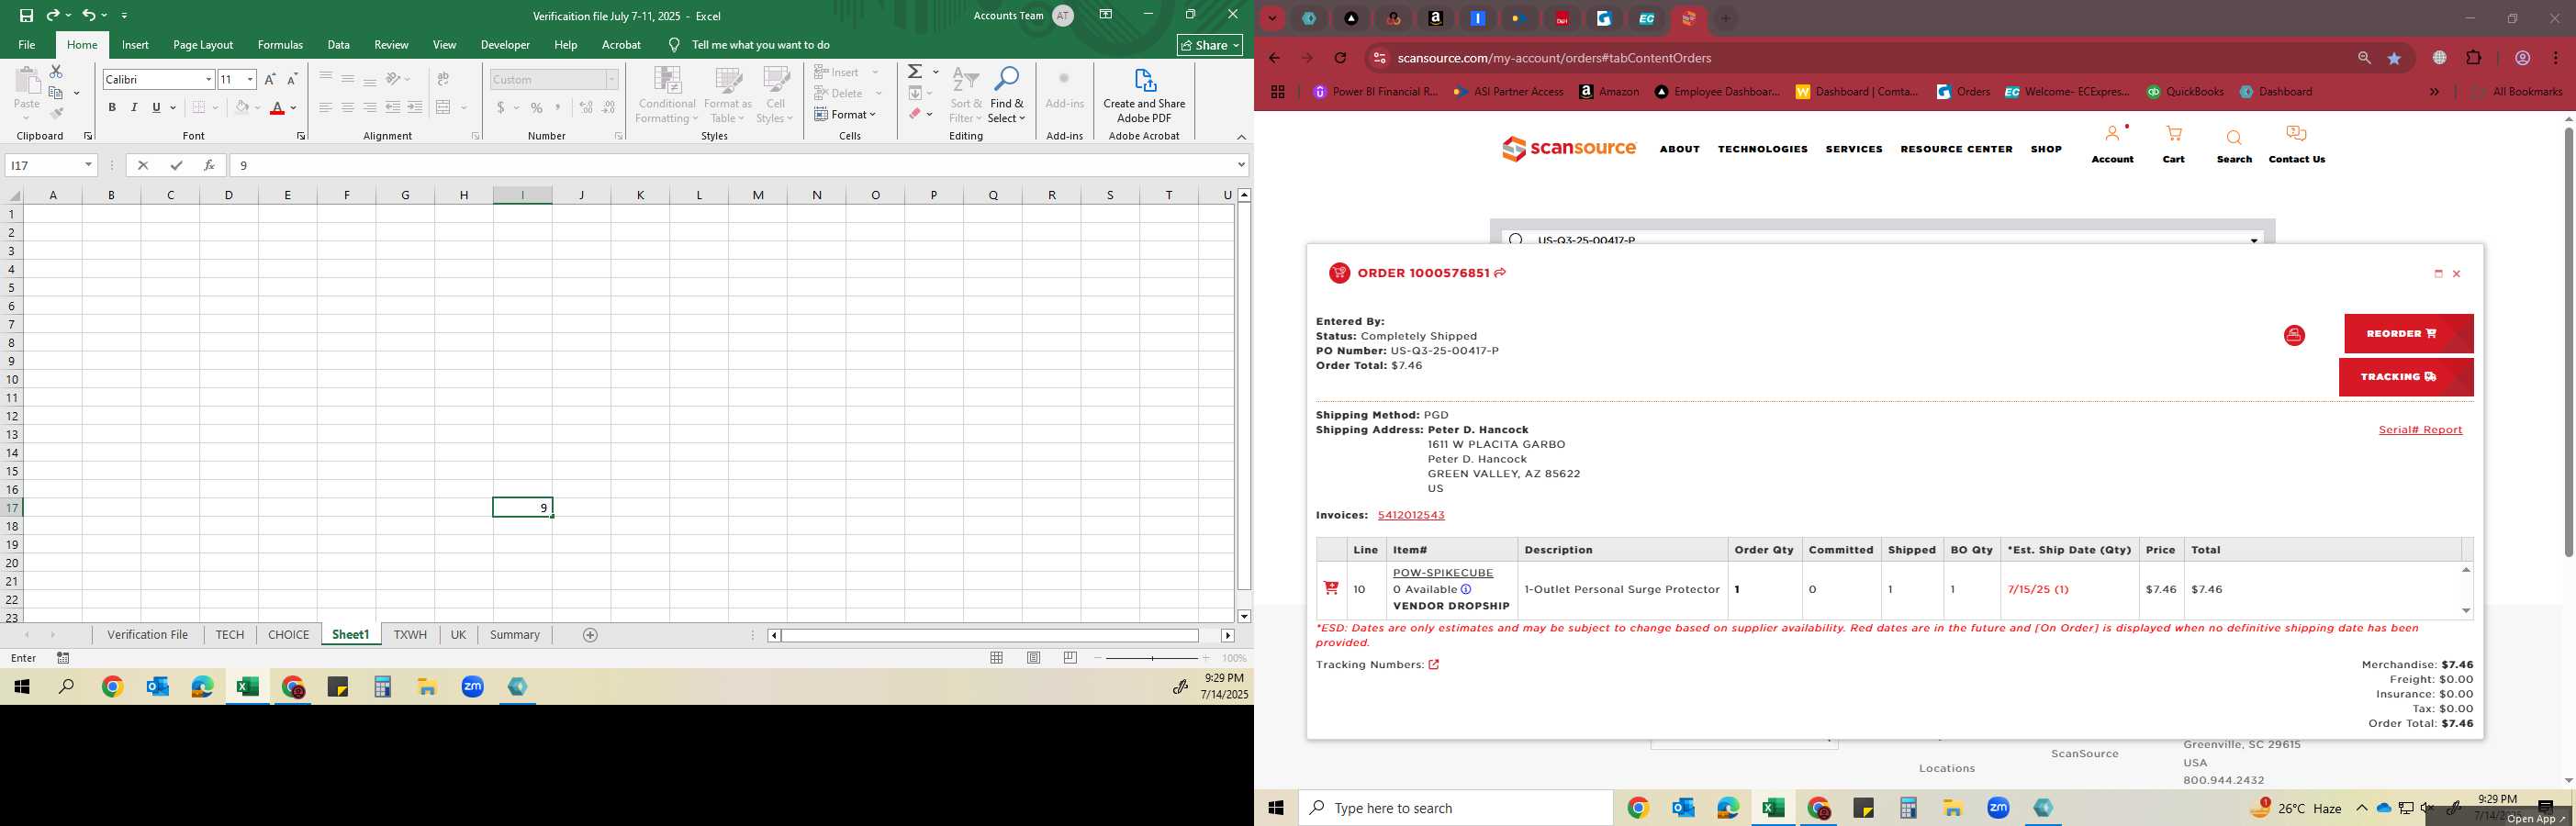
Task: Toggle middle vertical alignment
Action: (347, 79)
